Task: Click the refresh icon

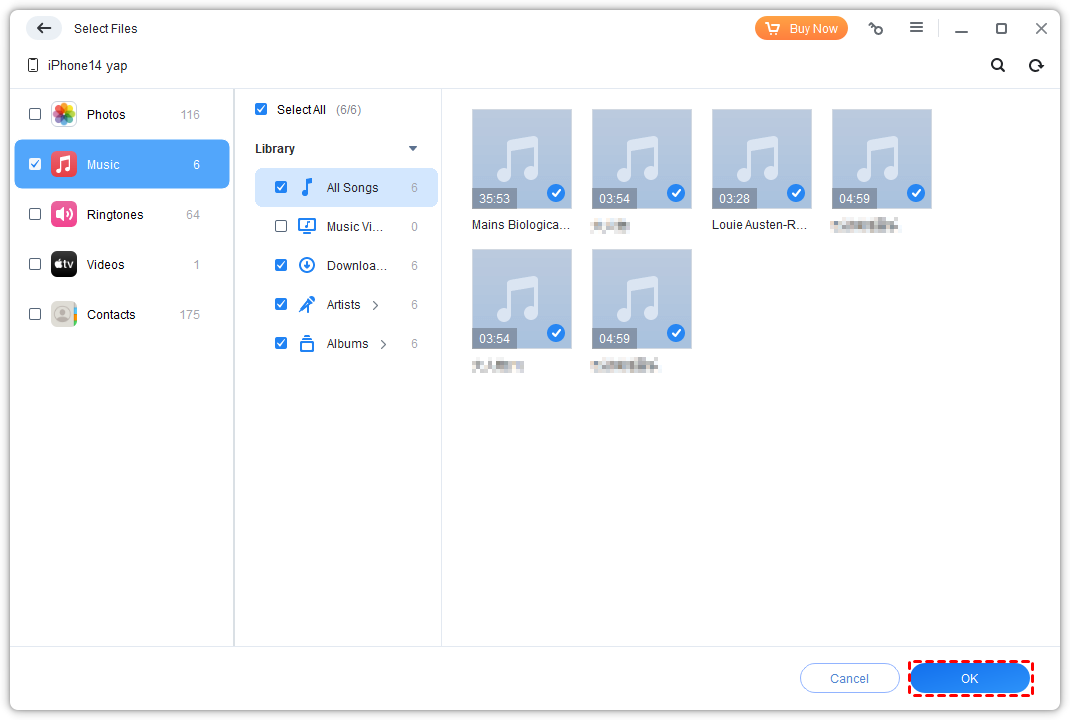Action: tap(1036, 65)
